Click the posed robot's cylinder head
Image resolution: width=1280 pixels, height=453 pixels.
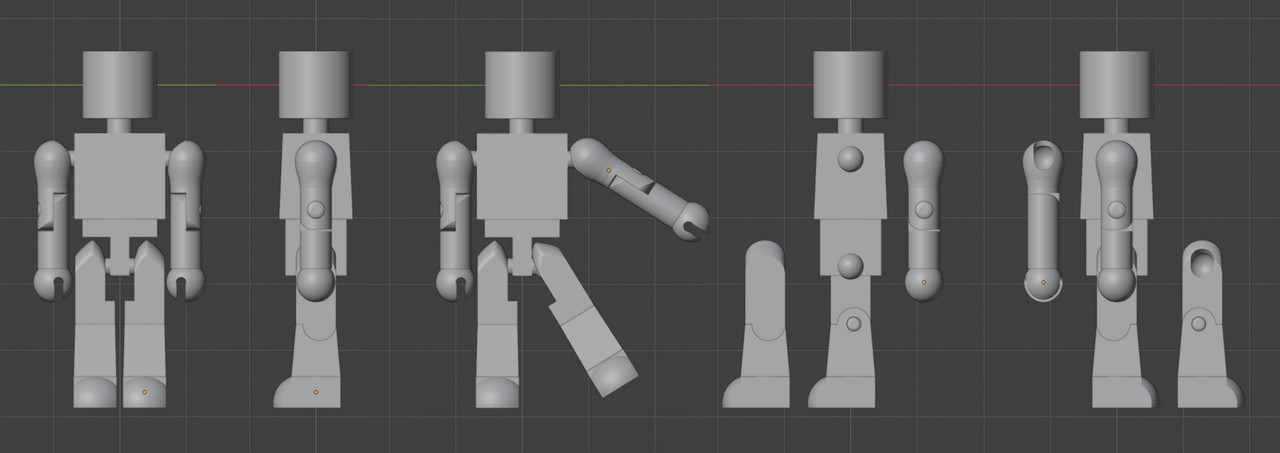tap(520, 85)
